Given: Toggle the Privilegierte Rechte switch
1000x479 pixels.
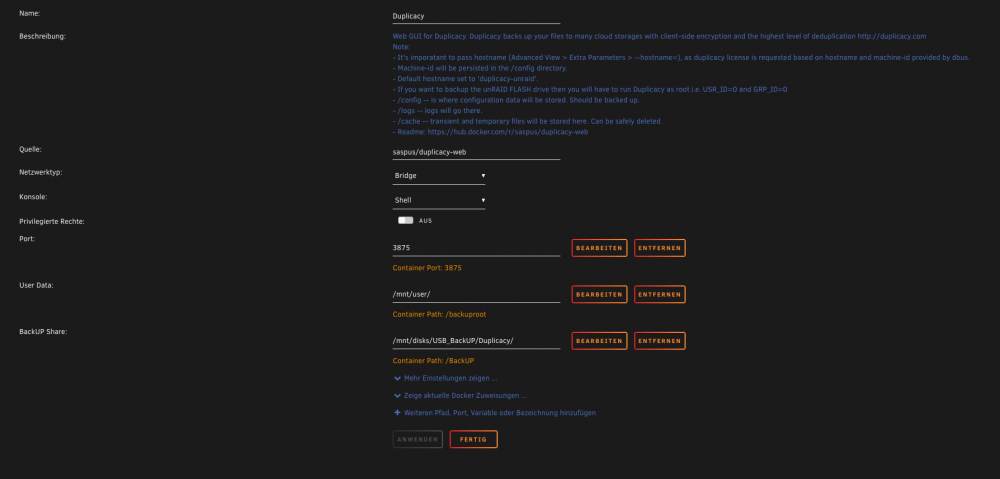Looking at the screenshot, I should pyautogui.click(x=406, y=220).
